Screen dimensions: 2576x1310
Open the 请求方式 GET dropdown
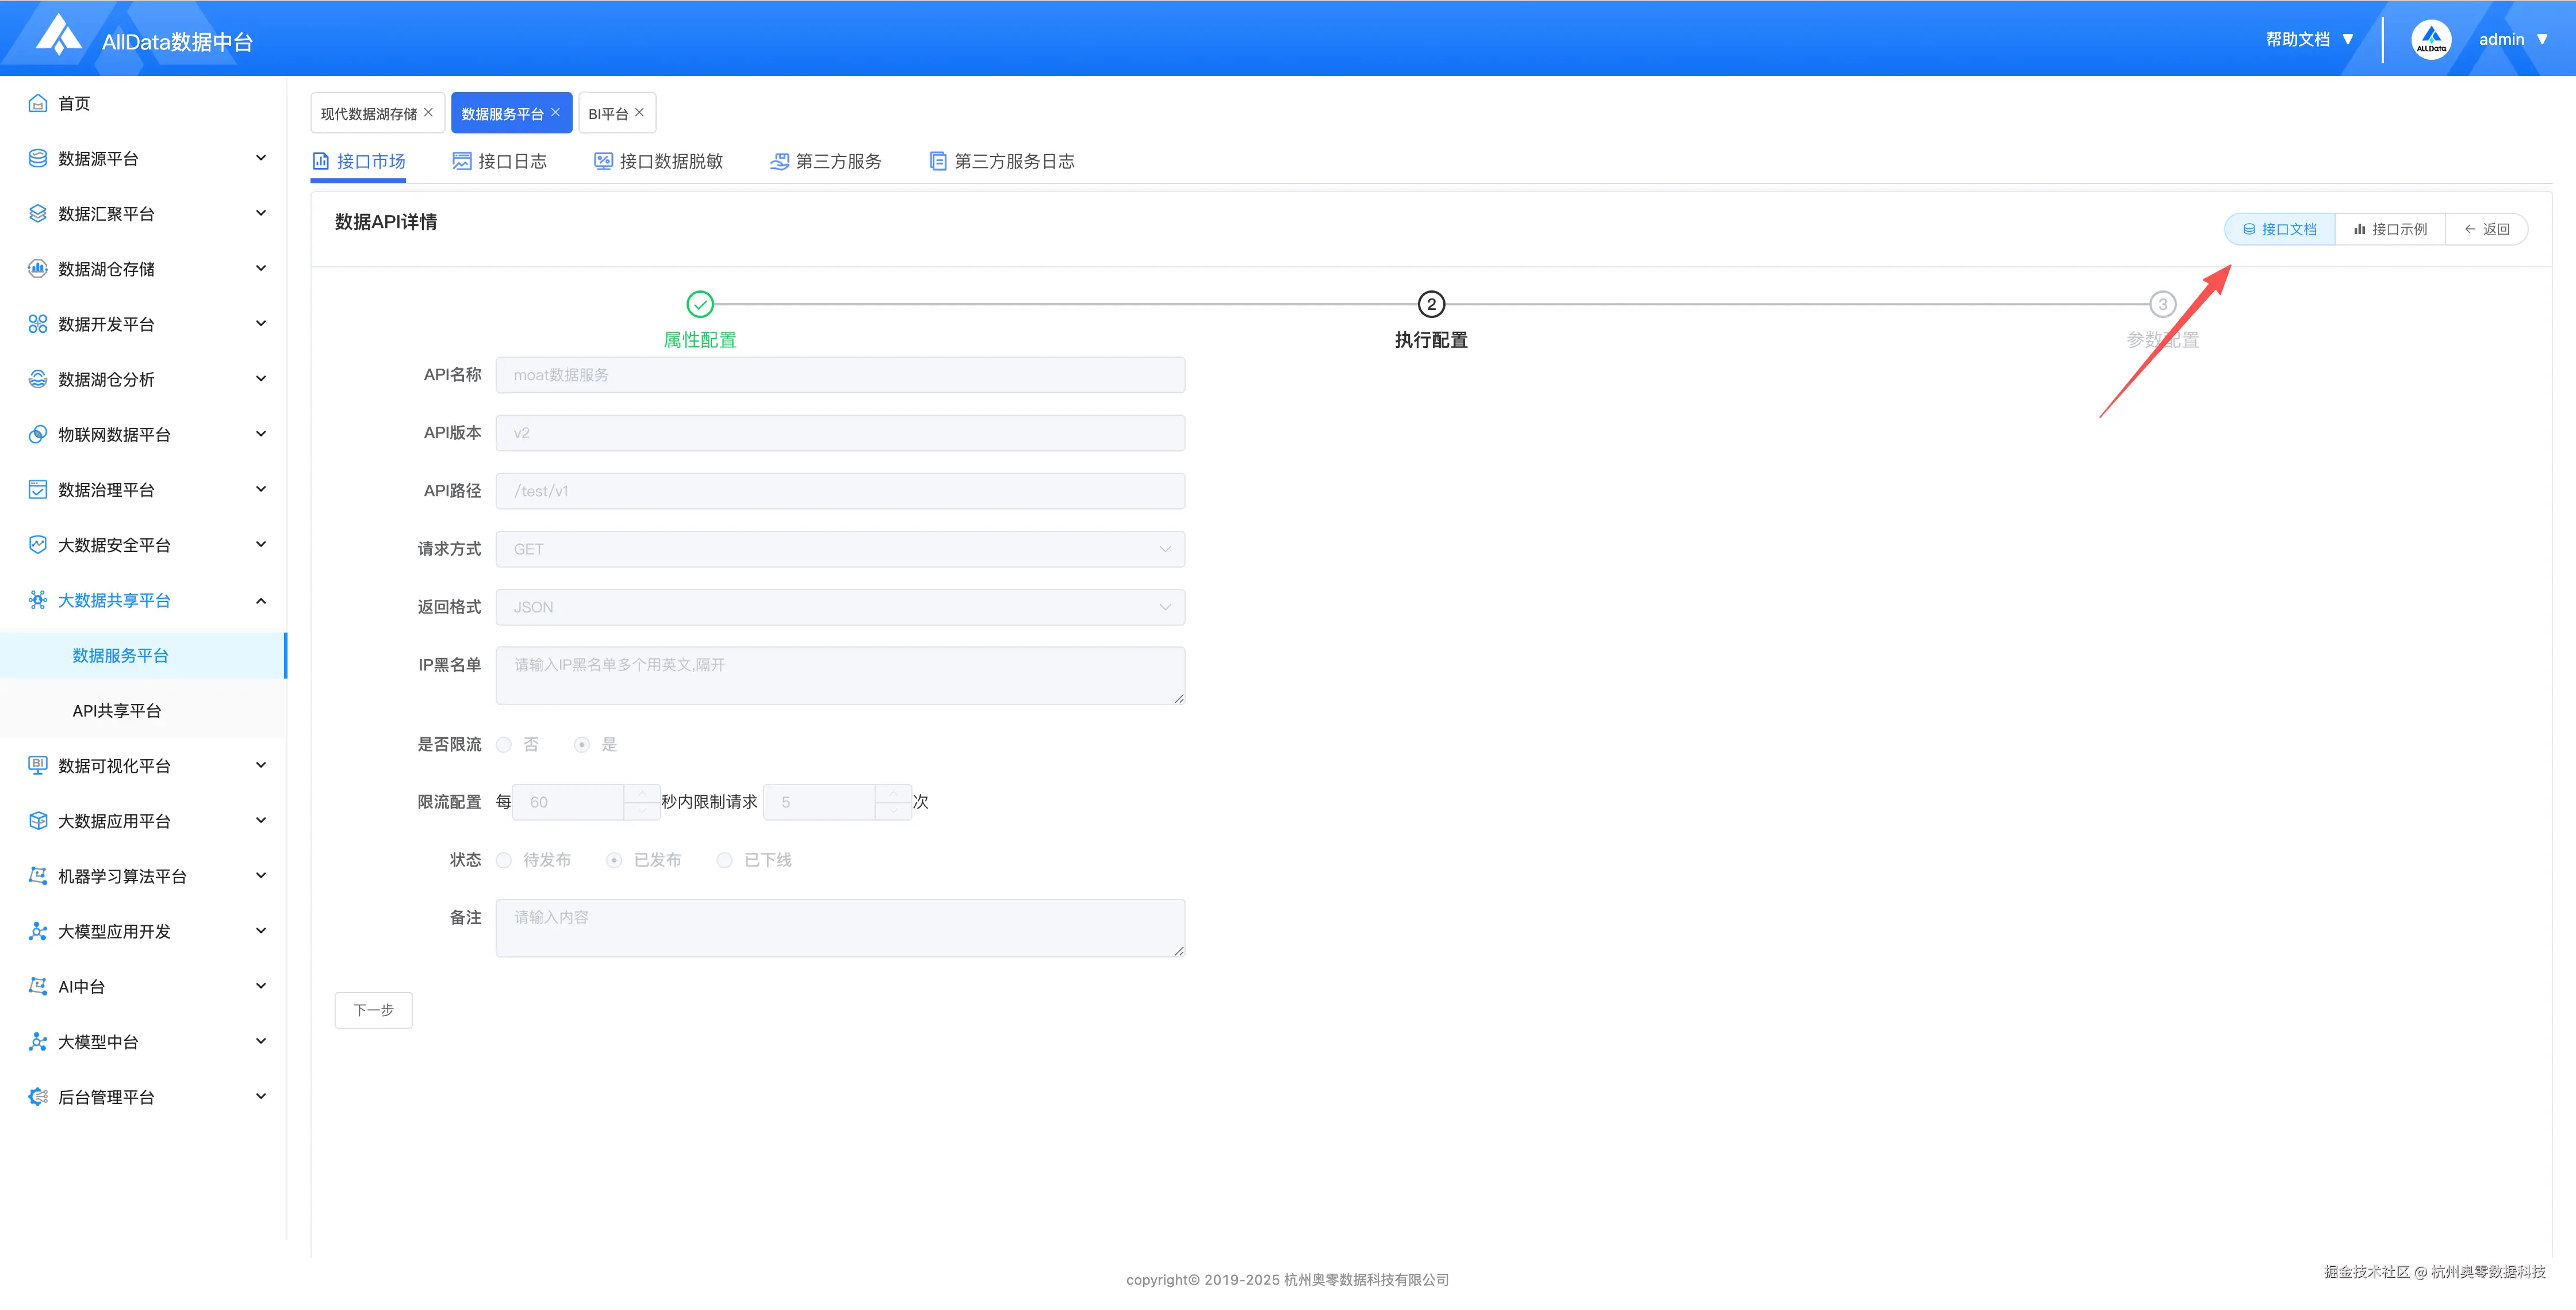(x=840, y=549)
